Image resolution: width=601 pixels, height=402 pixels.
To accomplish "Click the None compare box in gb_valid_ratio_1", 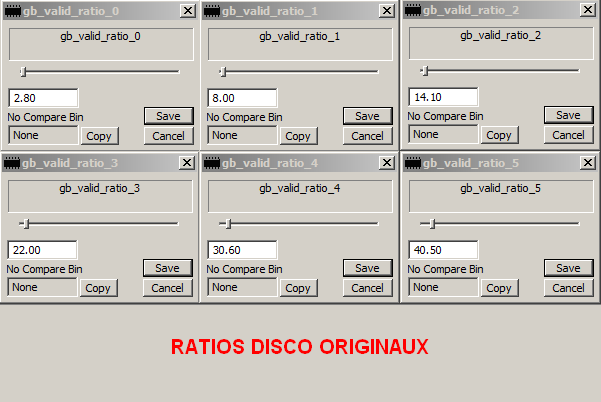I will coord(242,135).
